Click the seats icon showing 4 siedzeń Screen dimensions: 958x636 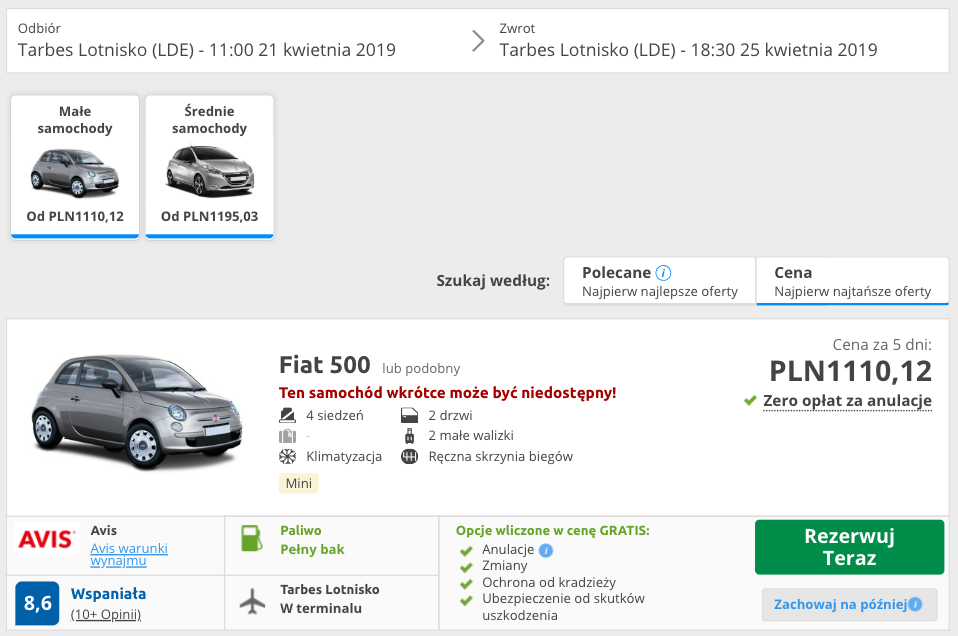pos(287,414)
